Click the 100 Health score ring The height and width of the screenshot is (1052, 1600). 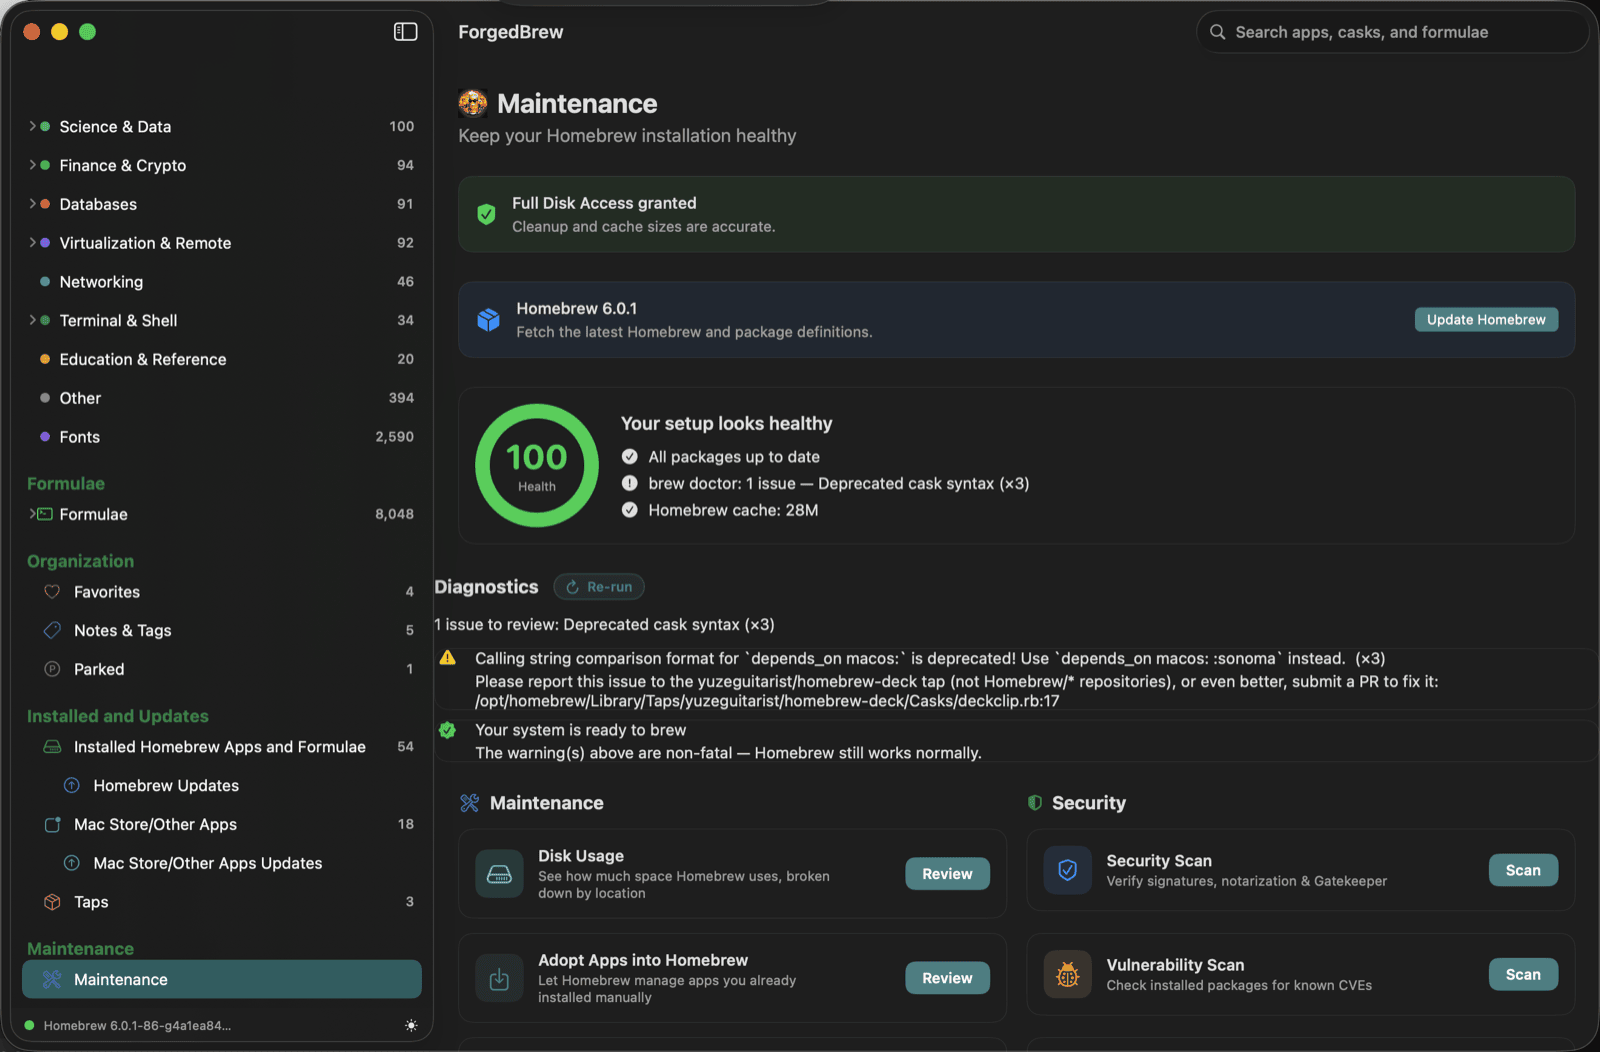point(537,465)
